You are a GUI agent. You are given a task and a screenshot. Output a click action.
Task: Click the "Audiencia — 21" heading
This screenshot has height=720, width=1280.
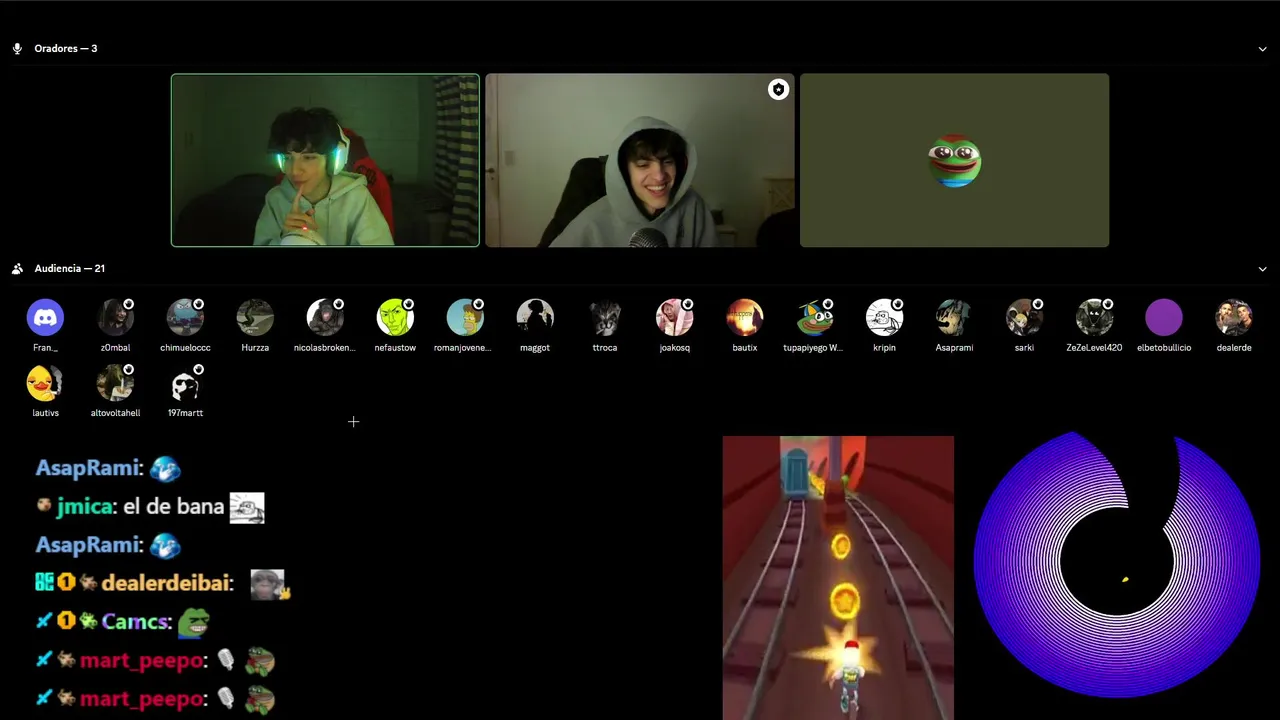(70, 268)
